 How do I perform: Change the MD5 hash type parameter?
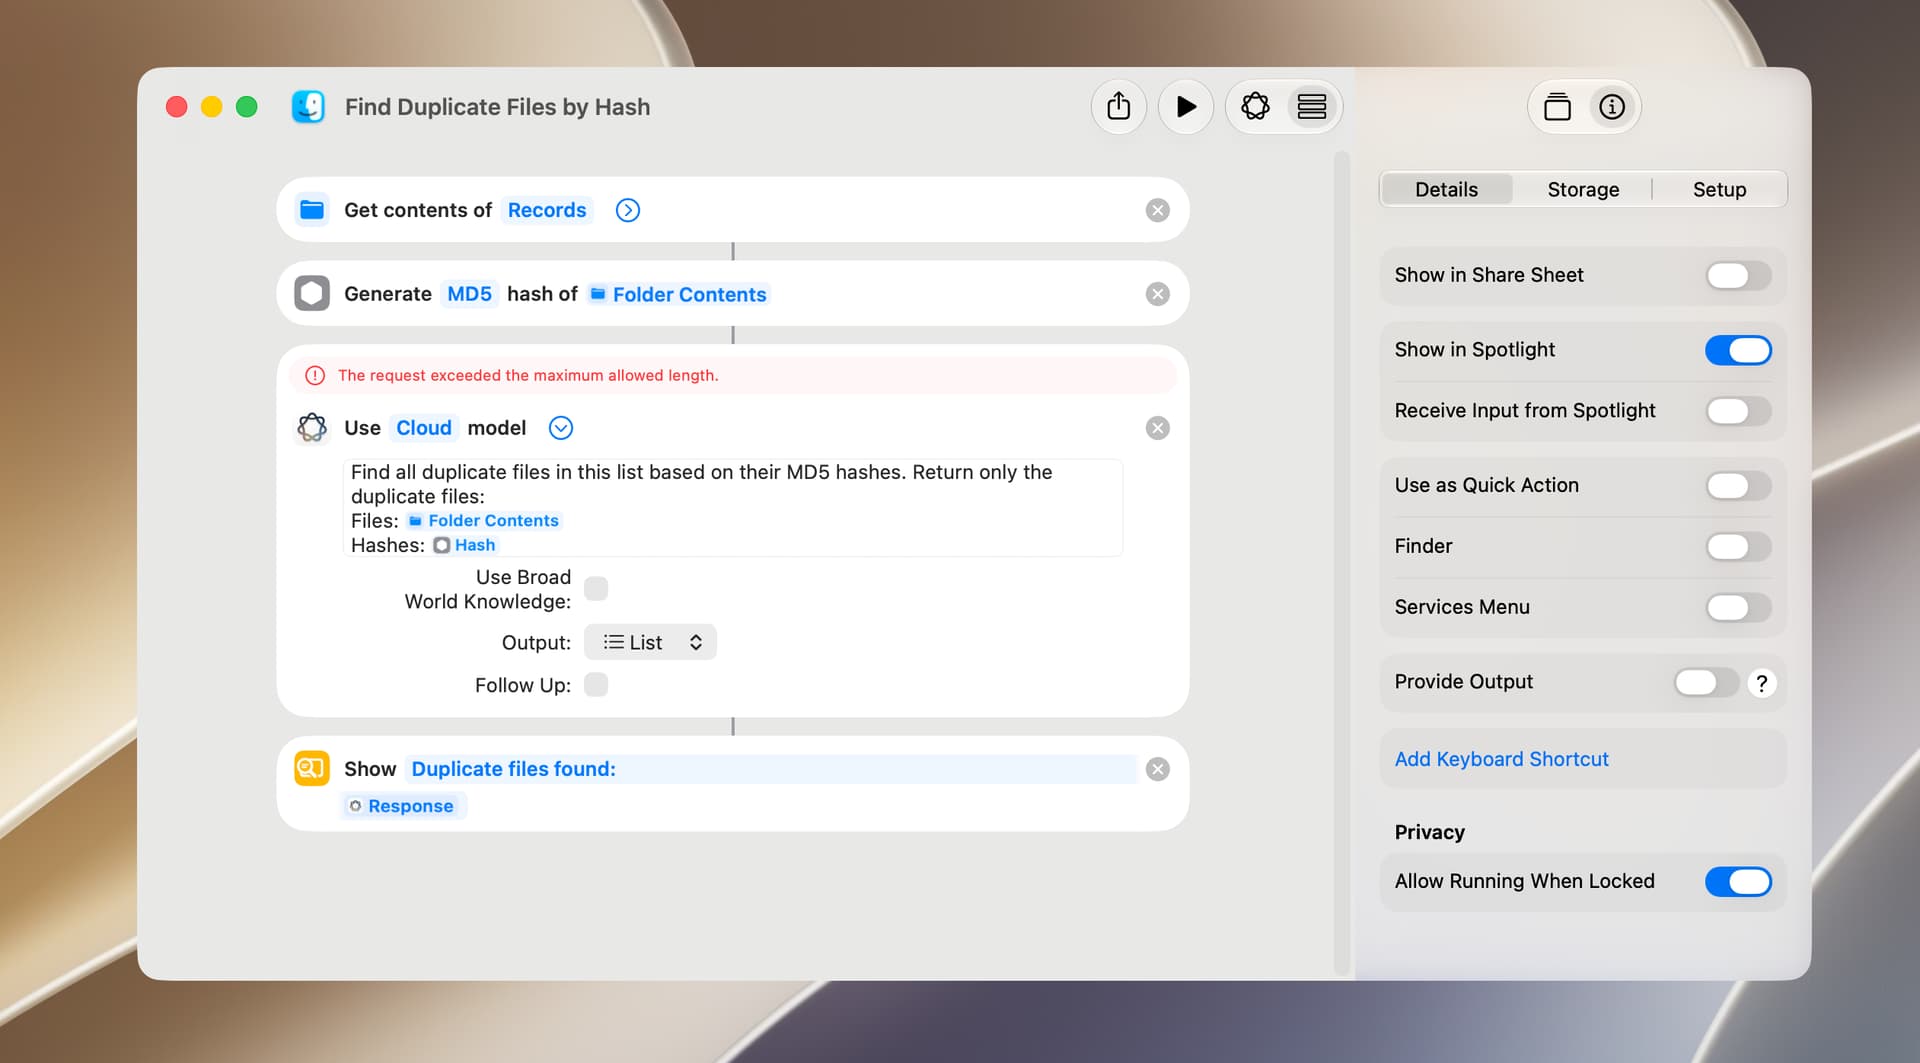pyautogui.click(x=469, y=294)
